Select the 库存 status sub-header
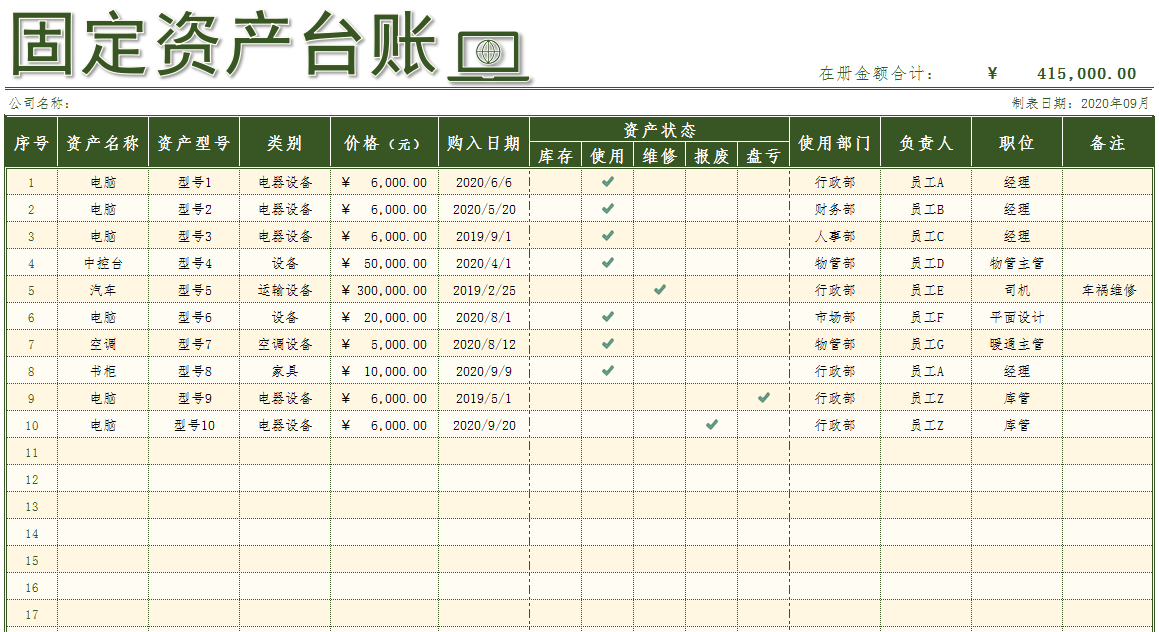 [x=556, y=155]
